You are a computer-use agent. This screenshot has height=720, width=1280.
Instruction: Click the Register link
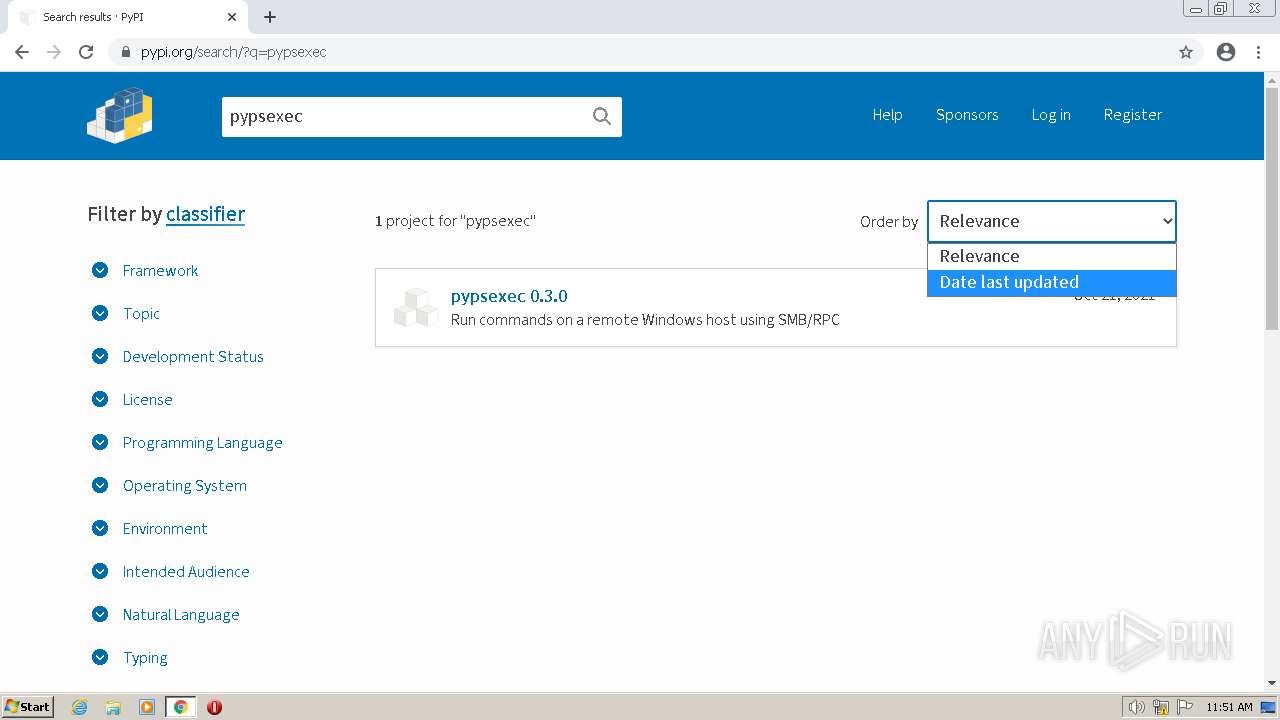(1132, 115)
